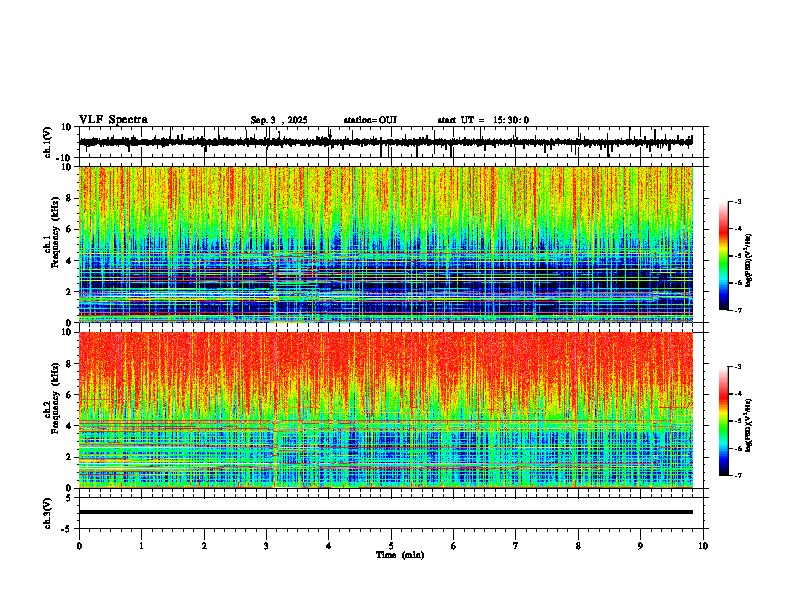Click inside the ch.2 spectrogram plot
Image resolution: width=792 pixels, height=612 pixels.
386,410
